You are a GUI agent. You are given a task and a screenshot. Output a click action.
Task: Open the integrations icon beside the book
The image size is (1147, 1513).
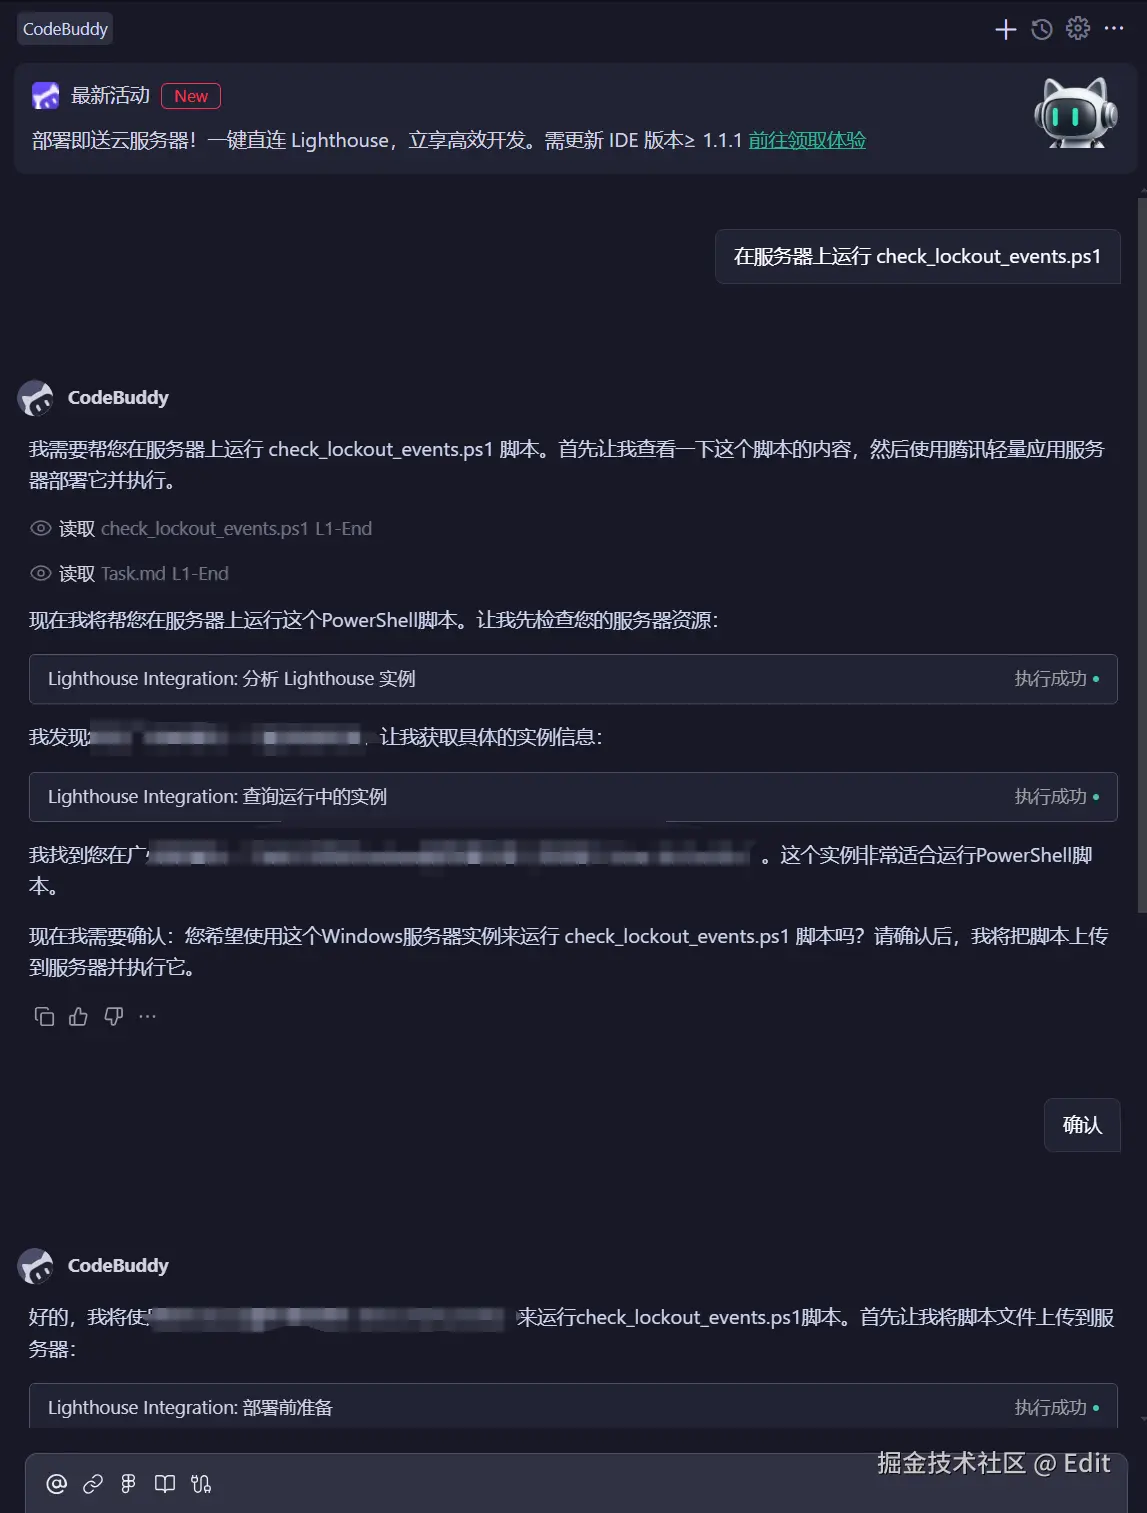tap(201, 1484)
